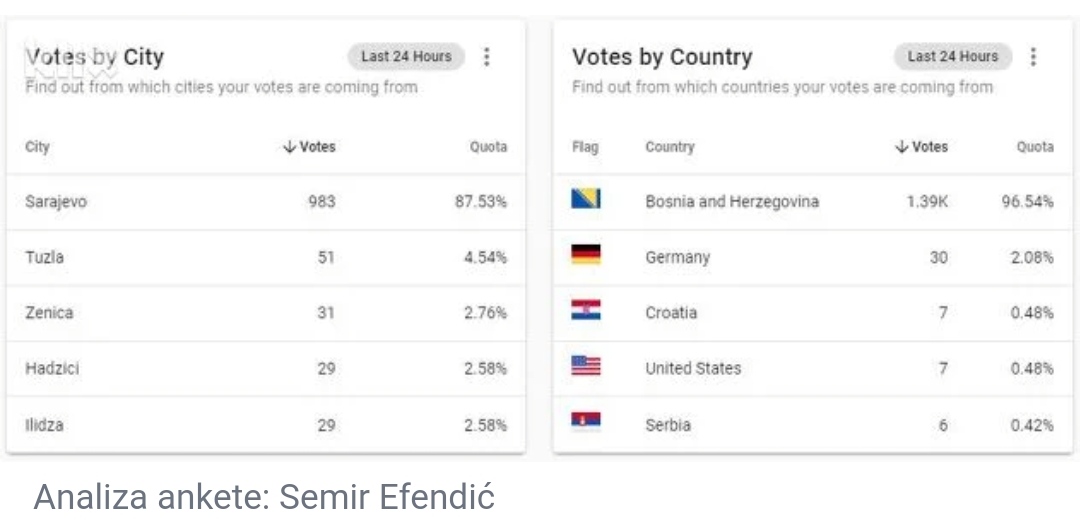The width and height of the screenshot is (1080, 528).
Task: Click the Country column header
Action: tap(669, 147)
